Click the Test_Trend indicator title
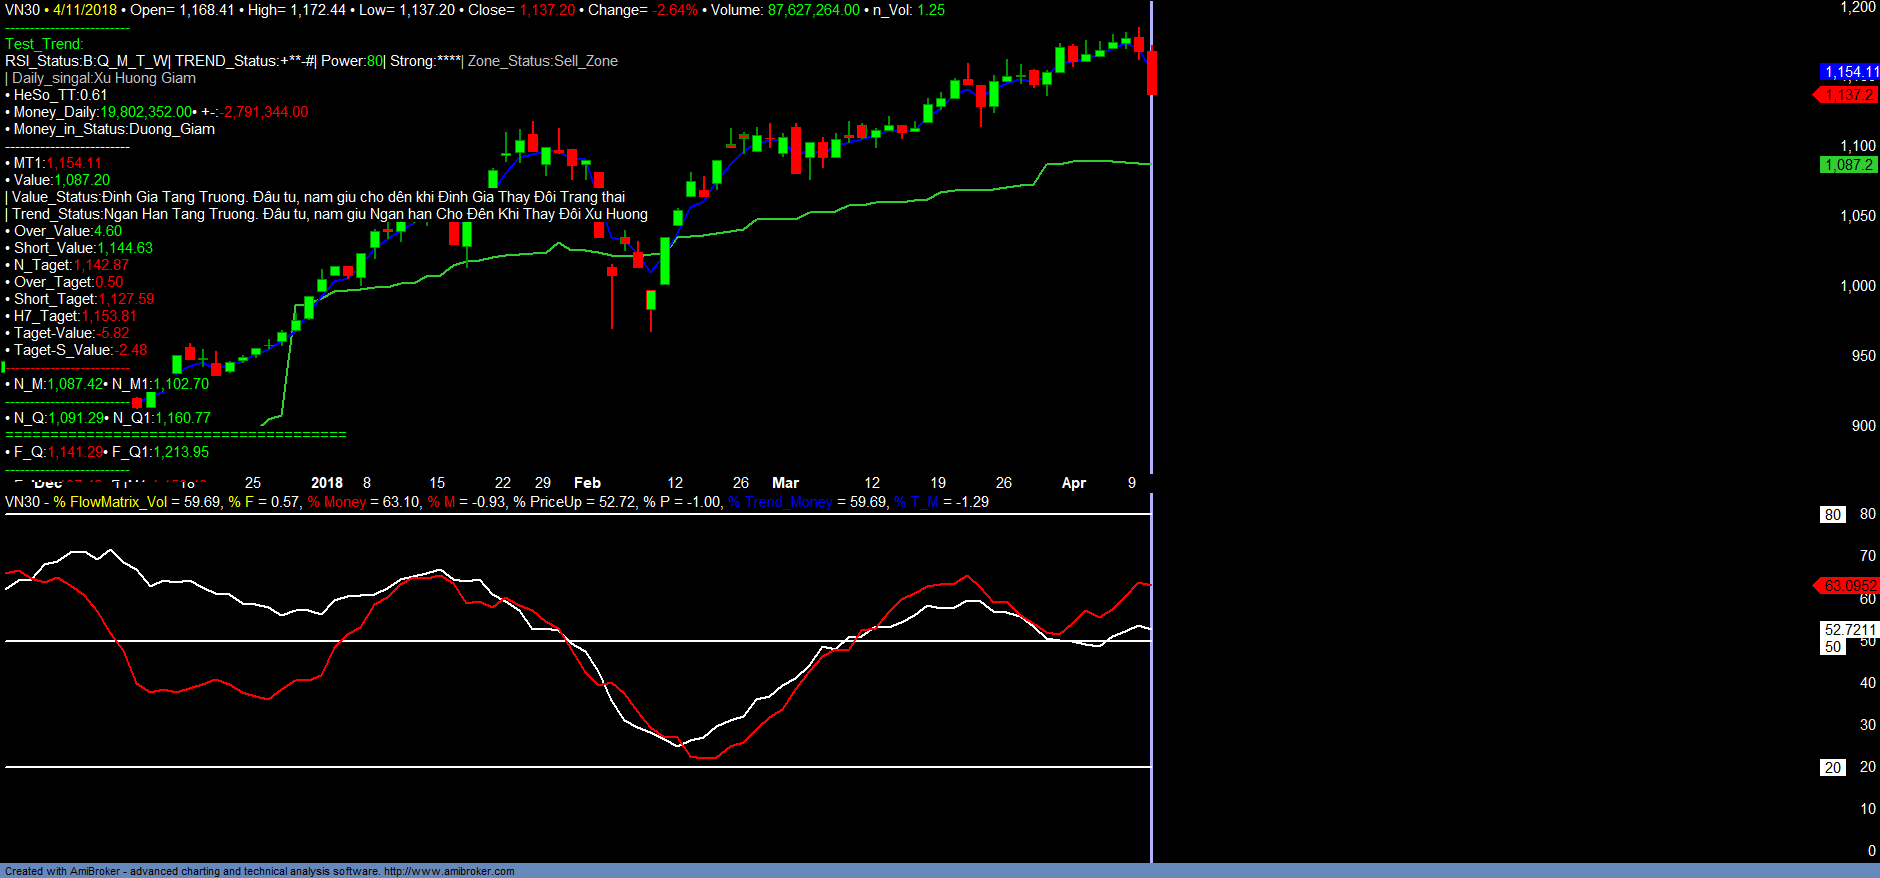Viewport: 1880px width, 878px height. pyautogui.click(x=44, y=44)
